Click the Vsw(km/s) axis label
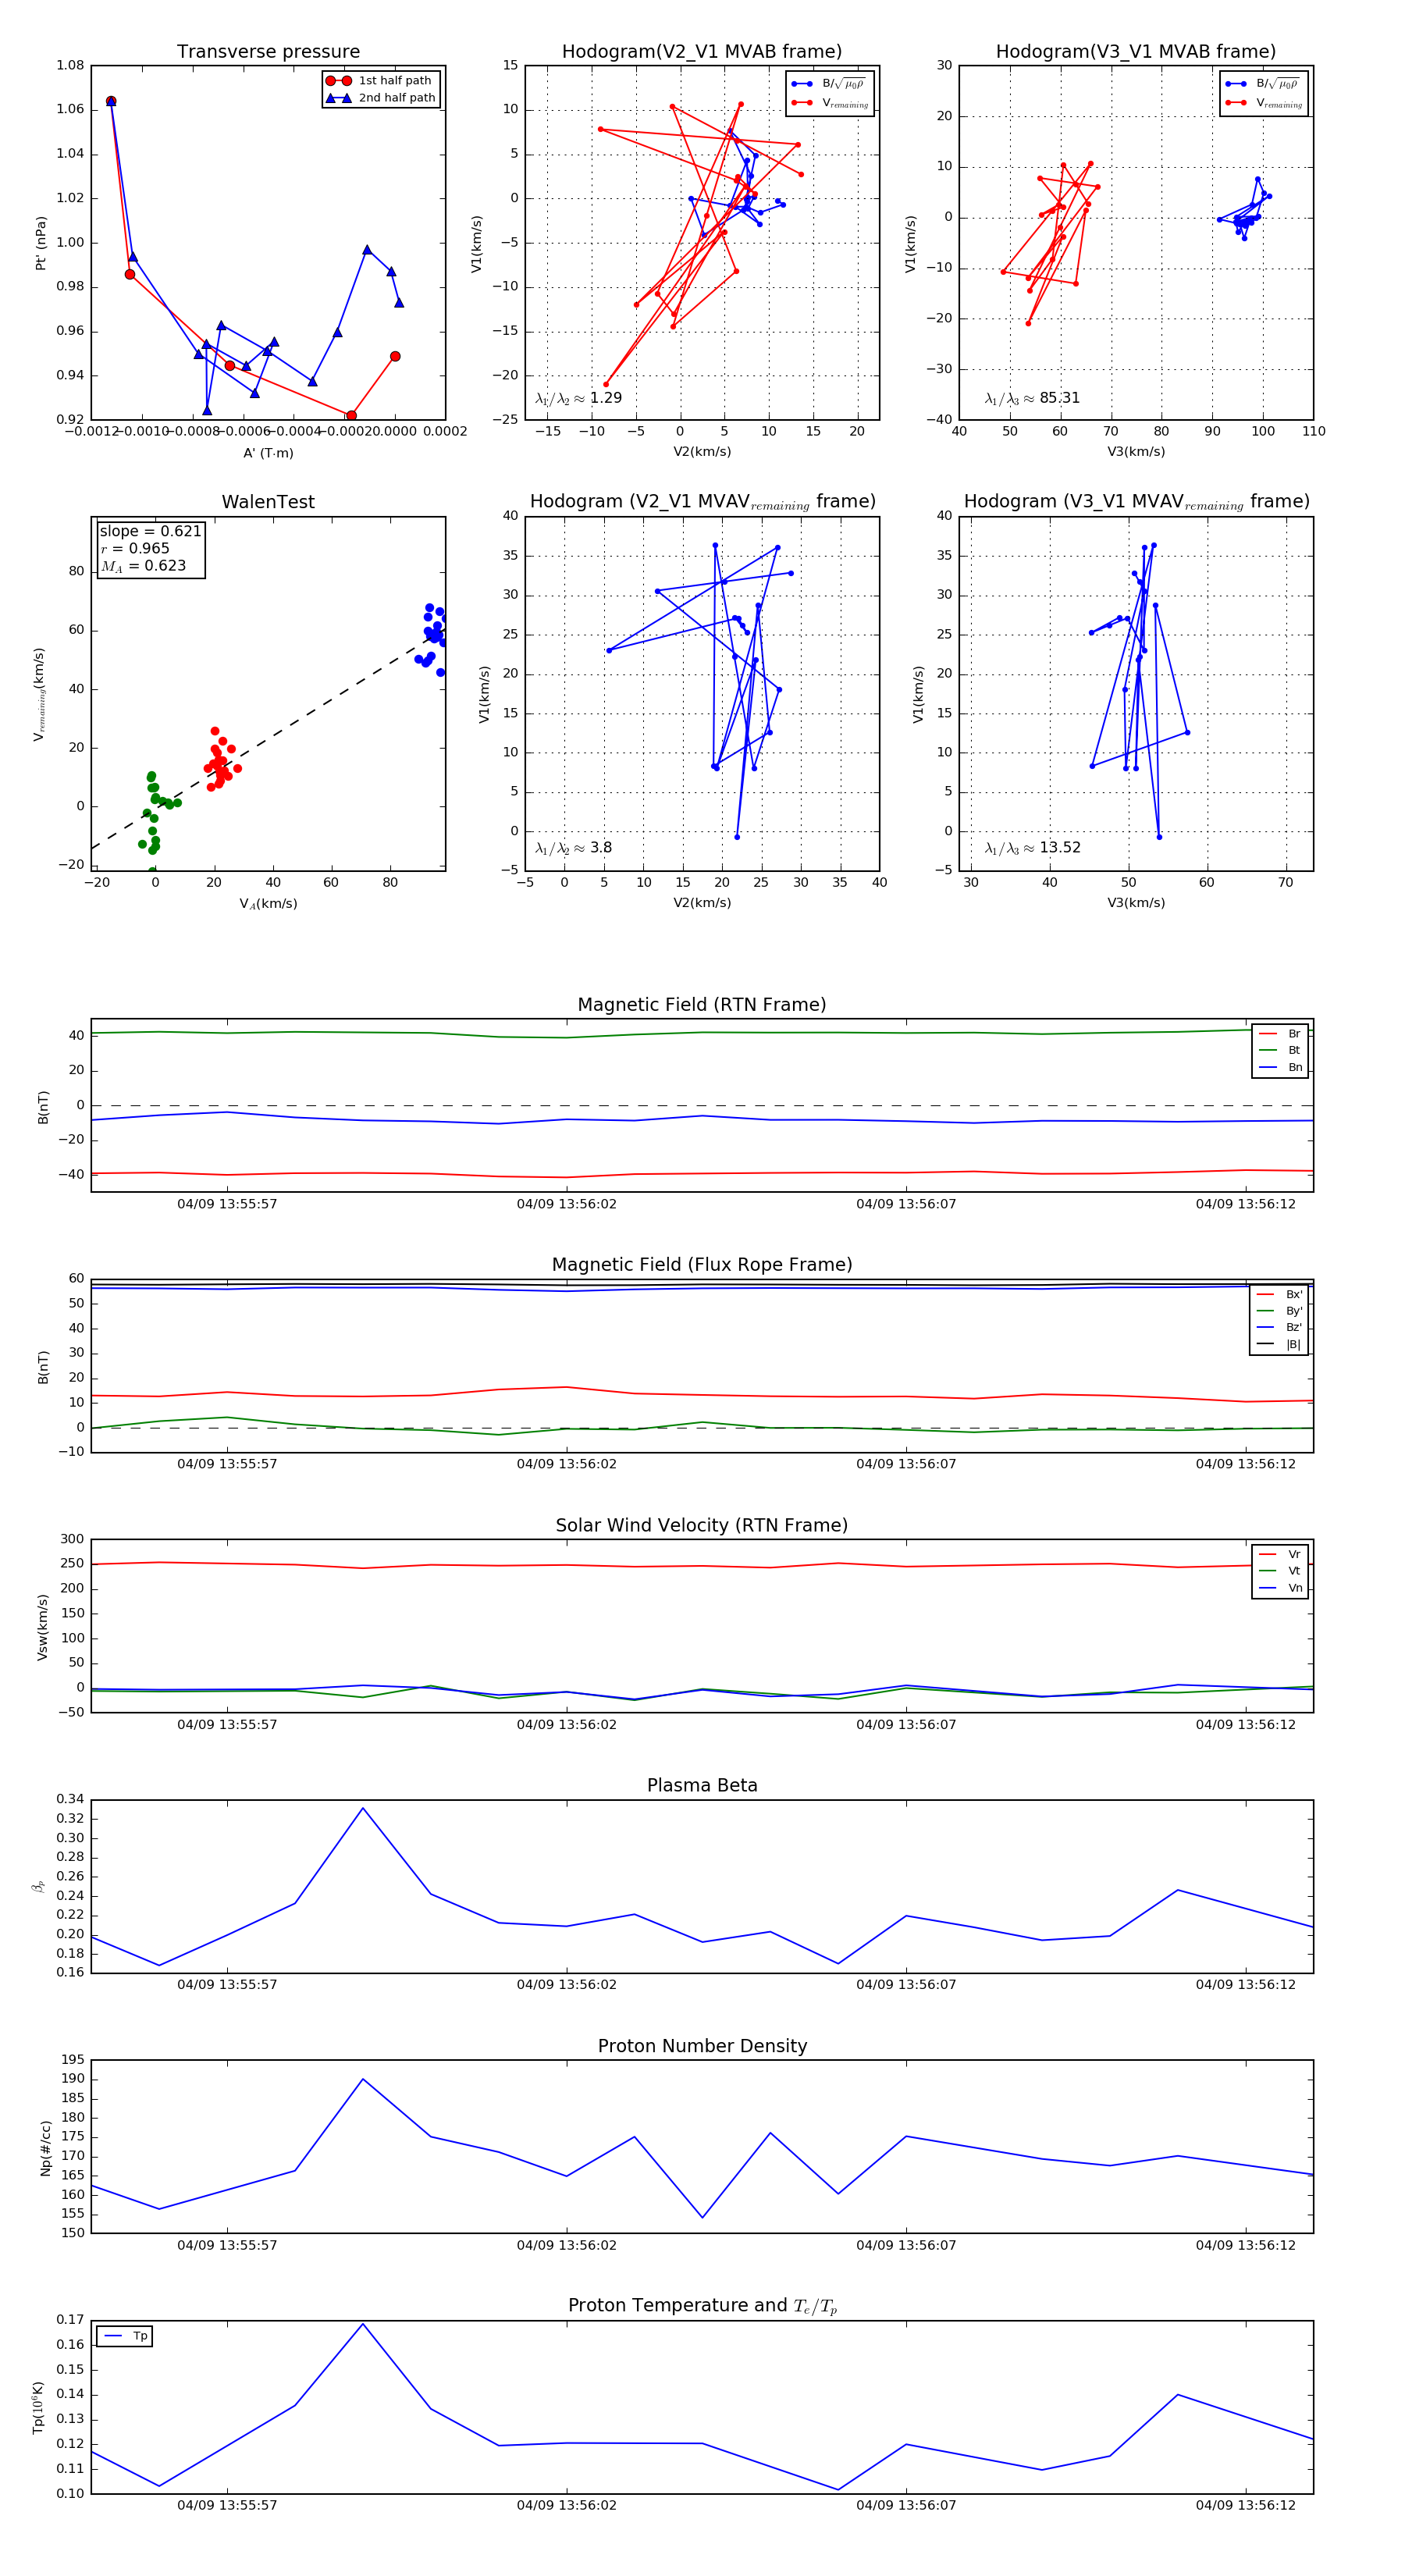The height and width of the screenshot is (2576, 1405). pyautogui.click(x=42, y=1627)
